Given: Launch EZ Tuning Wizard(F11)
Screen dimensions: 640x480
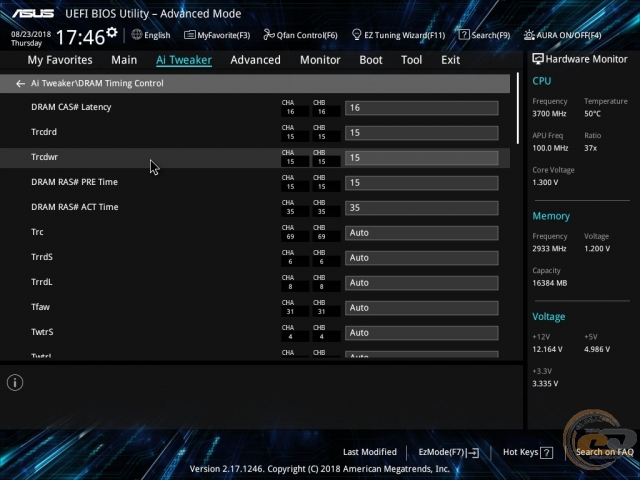Looking at the screenshot, I should pyautogui.click(x=398, y=35).
